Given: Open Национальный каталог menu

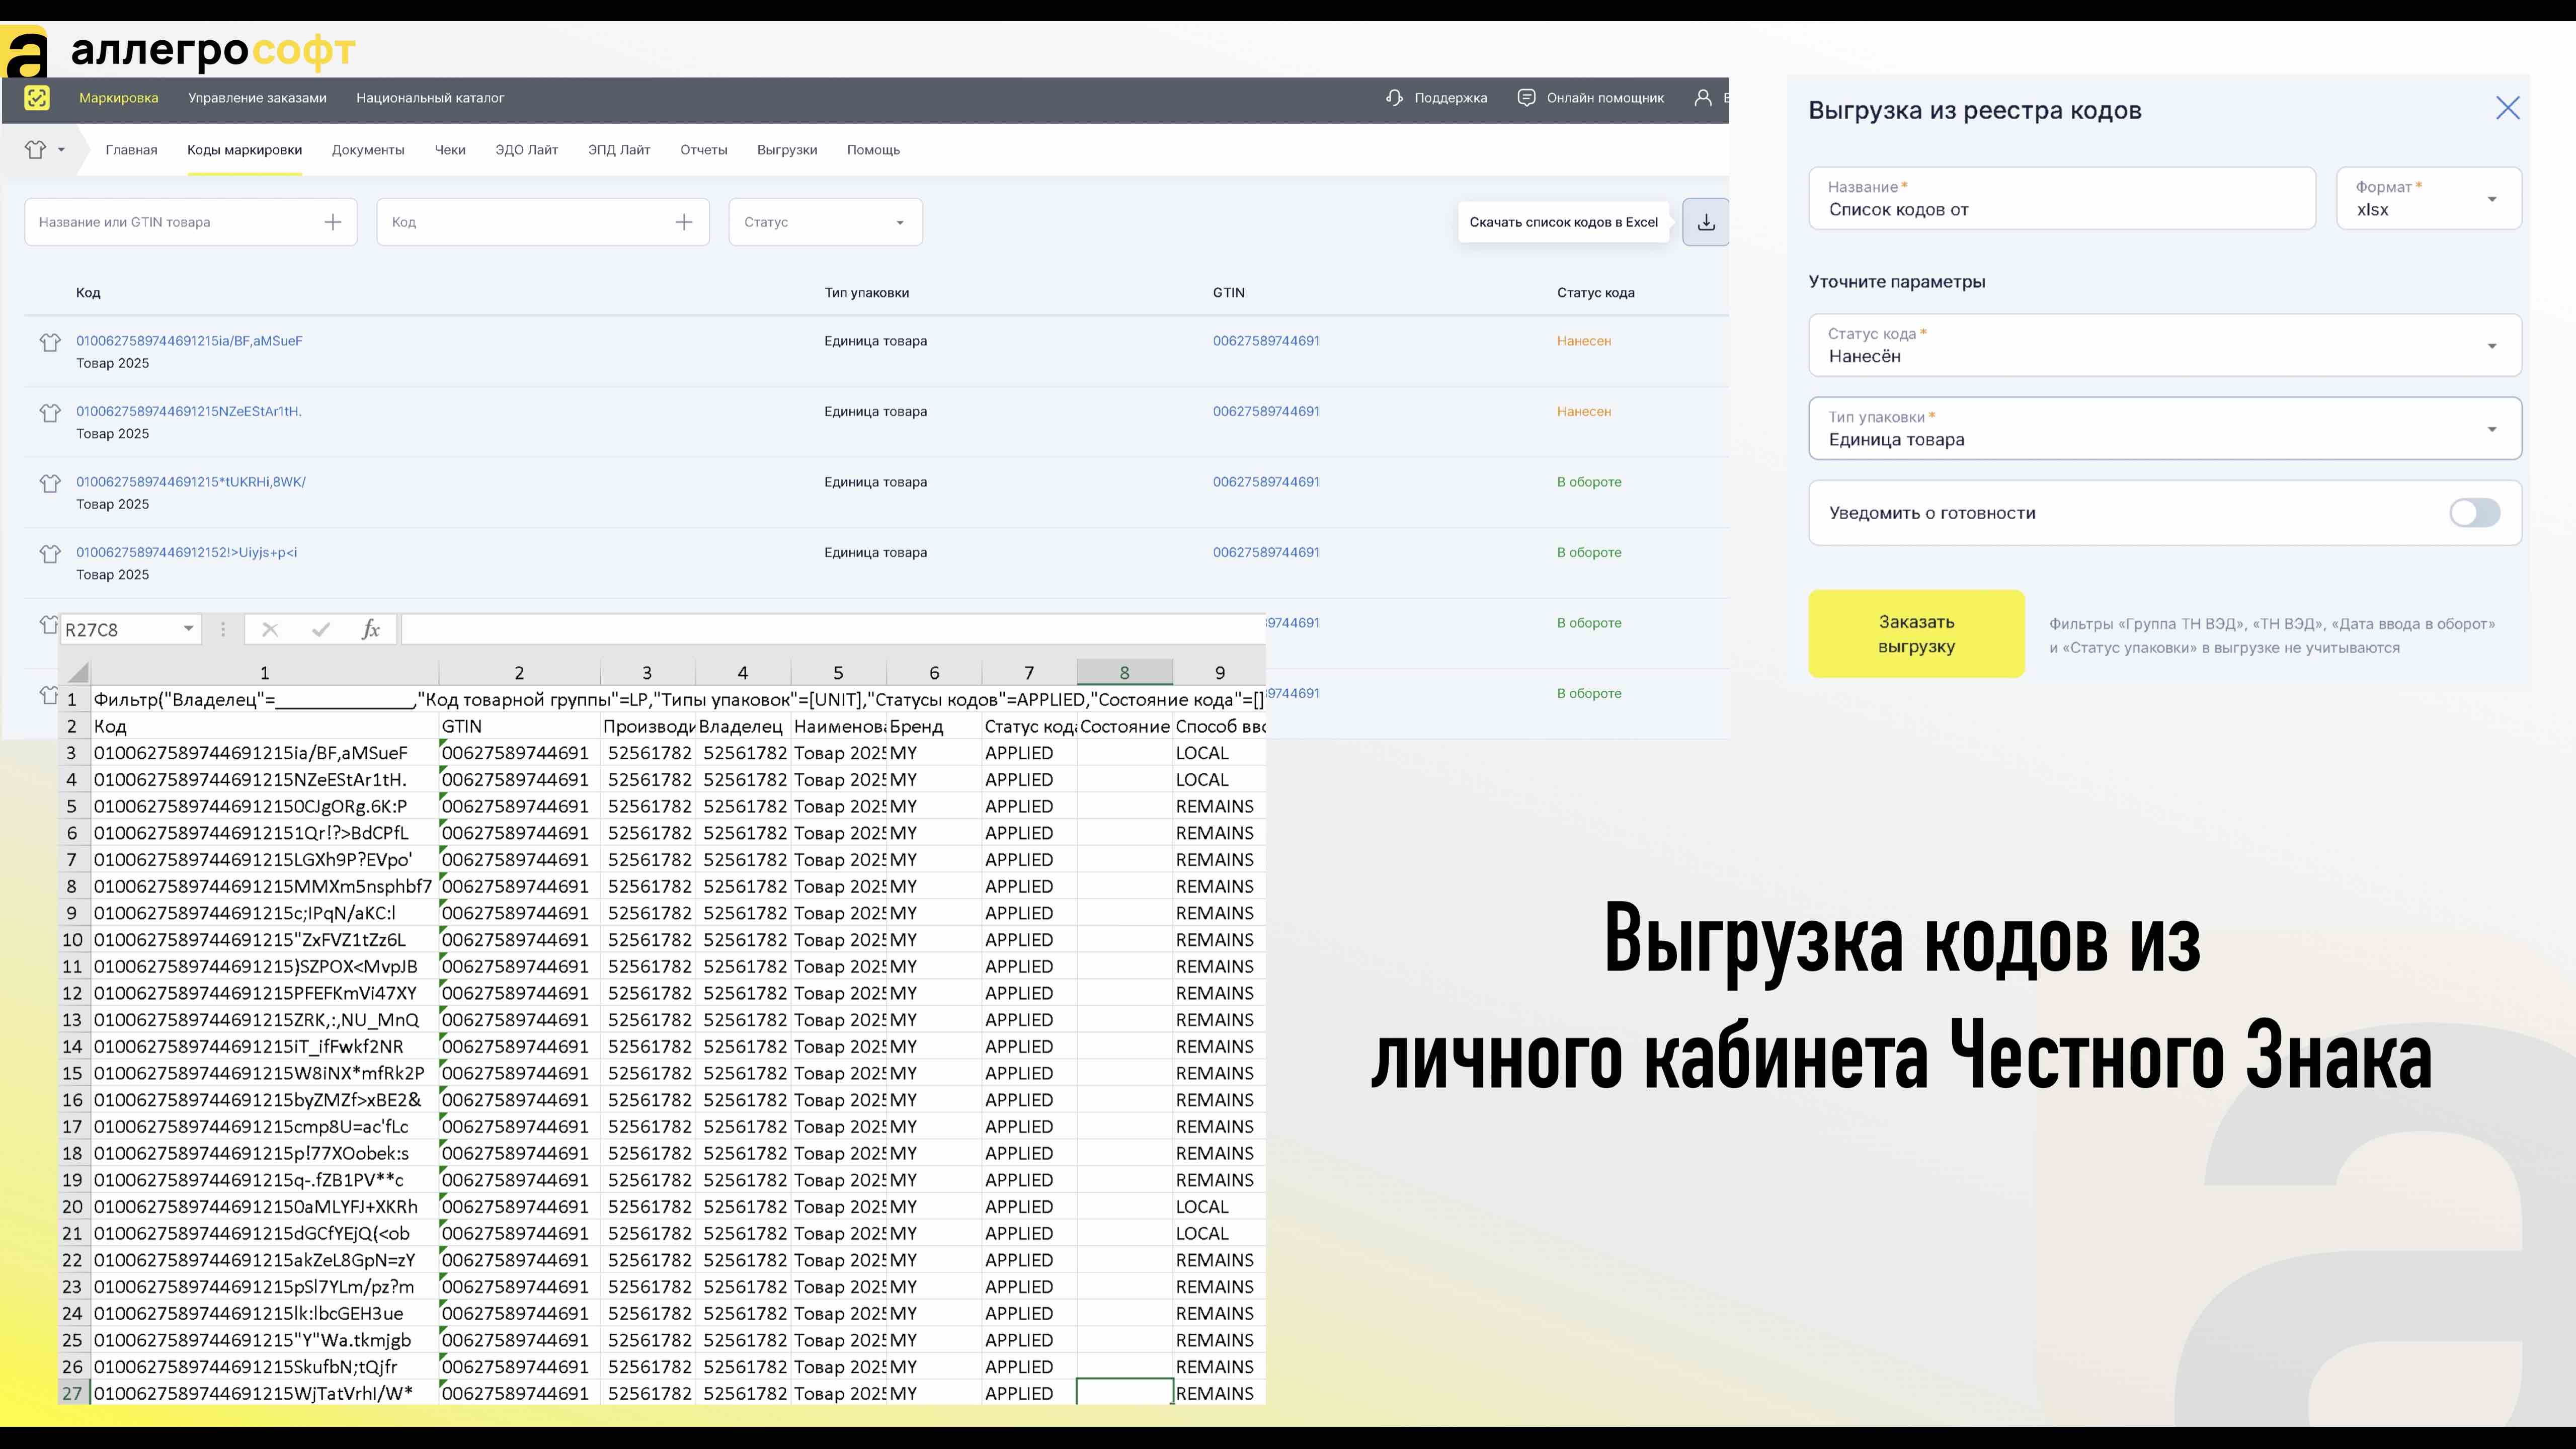Looking at the screenshot, I should click(430, 98).
